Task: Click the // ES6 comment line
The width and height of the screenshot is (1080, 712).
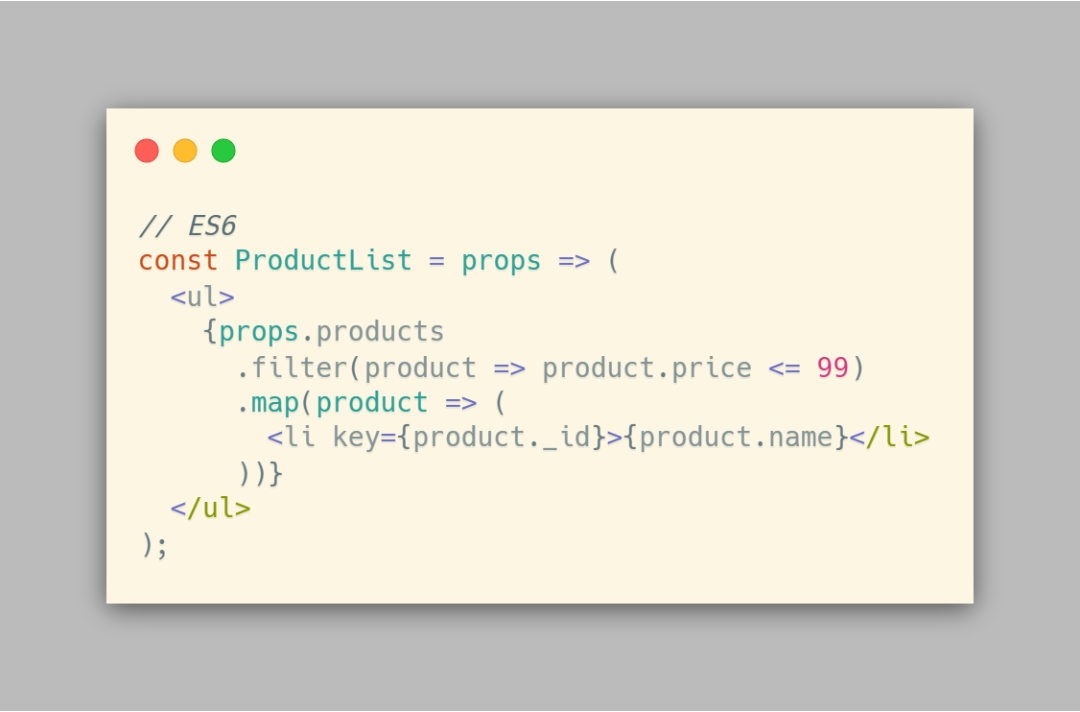Action: pos(188,226)
